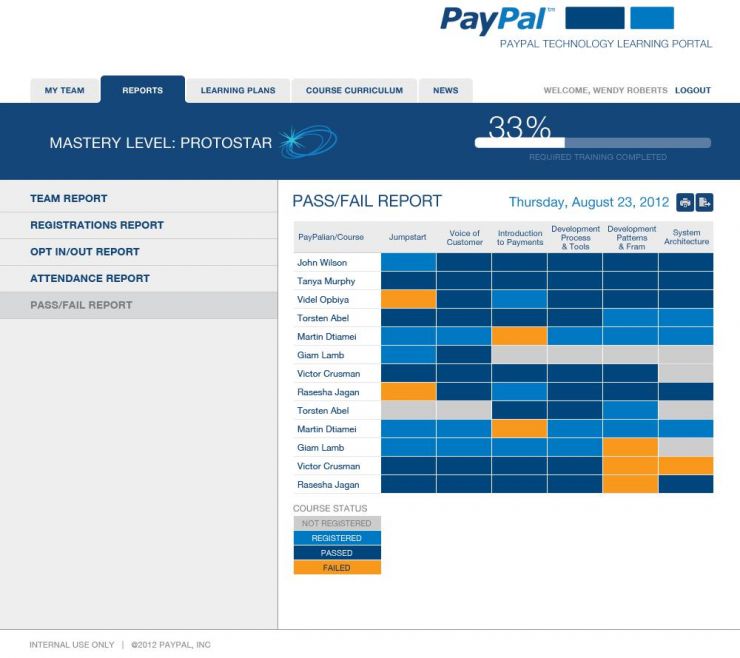Click Development Process & Tools header
Viewport: 740px width, 658px height.
[x=575, y=237]
